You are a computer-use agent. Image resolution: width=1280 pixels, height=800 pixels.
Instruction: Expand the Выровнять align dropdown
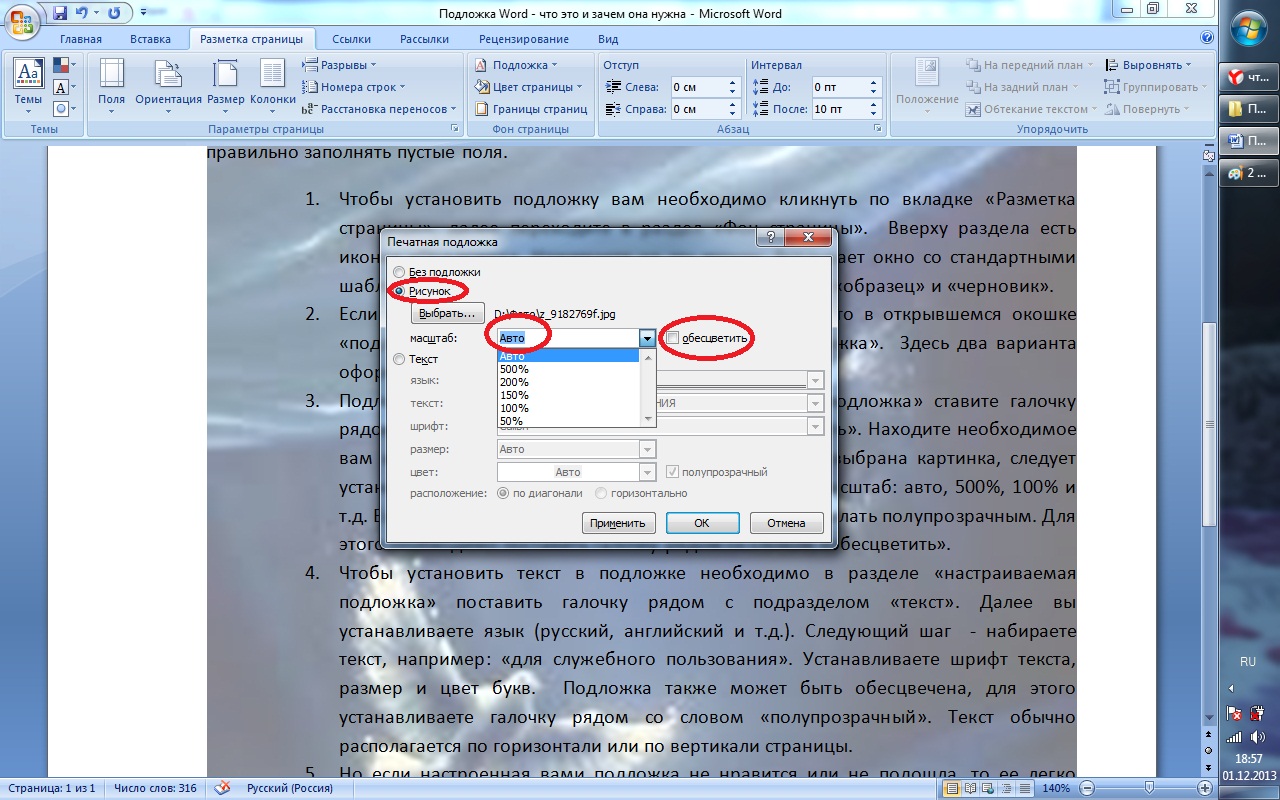[x=1148, y=65]
